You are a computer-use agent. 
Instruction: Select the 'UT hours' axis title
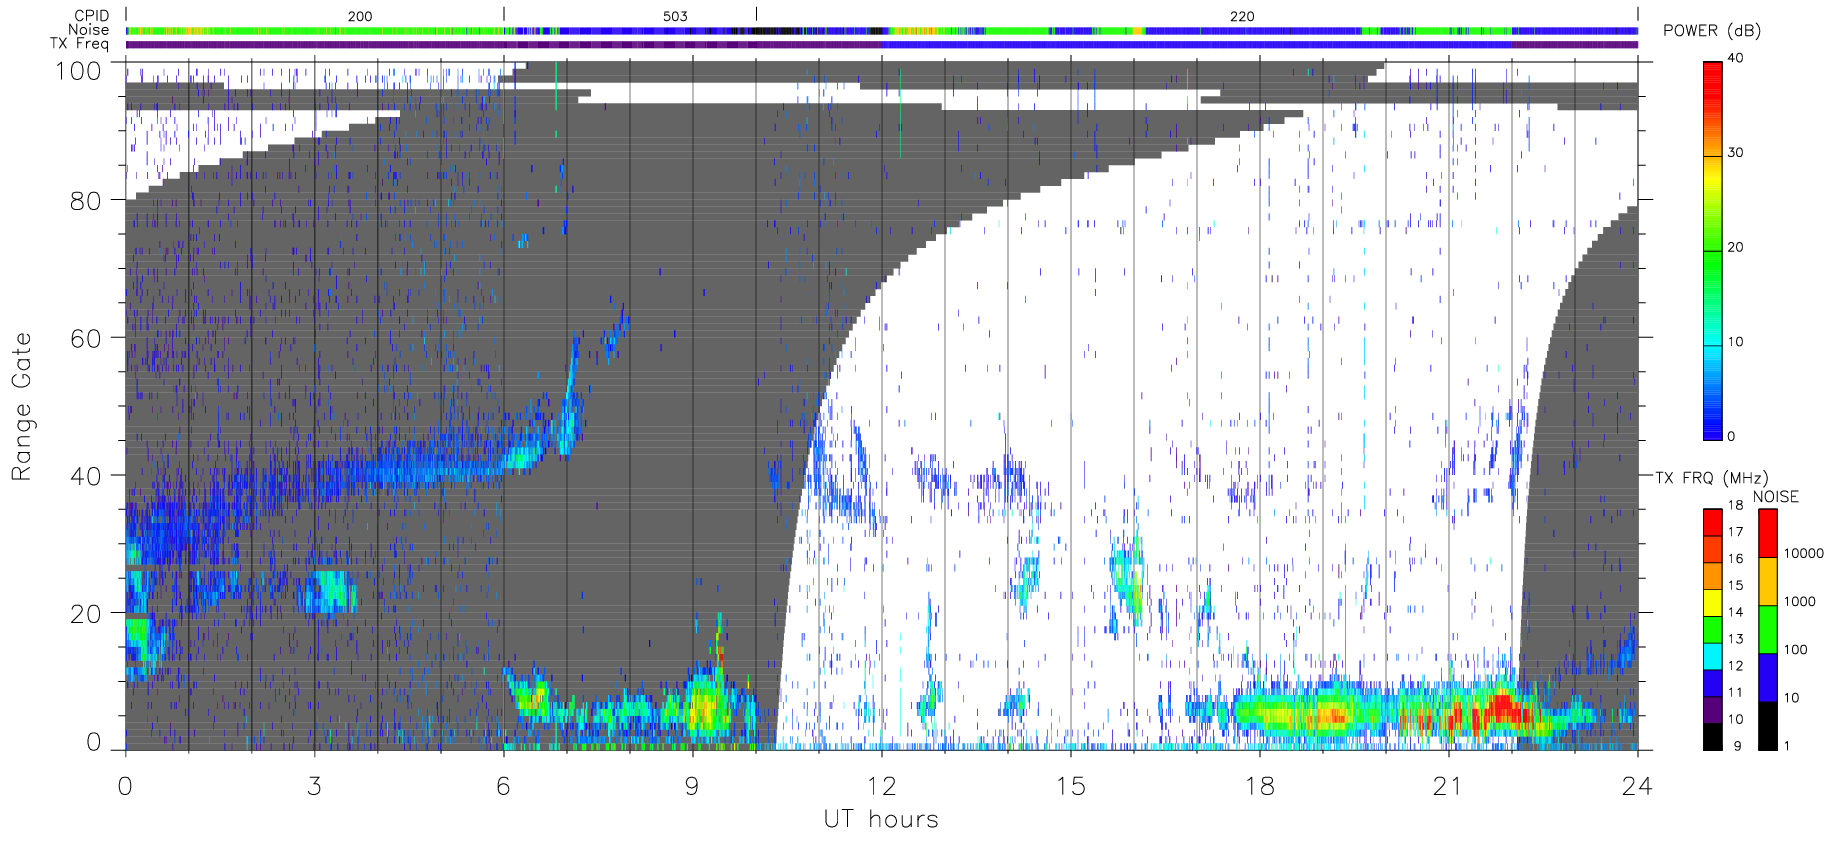(x=881, y=819)
